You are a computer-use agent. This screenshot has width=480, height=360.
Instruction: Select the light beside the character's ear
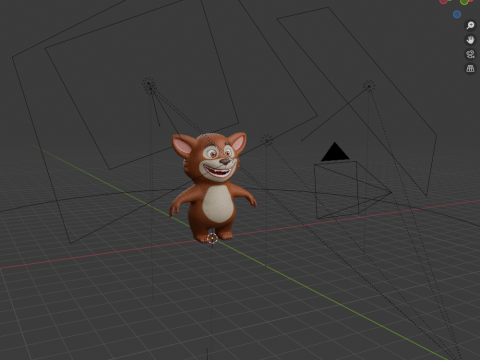pos(267,140)
